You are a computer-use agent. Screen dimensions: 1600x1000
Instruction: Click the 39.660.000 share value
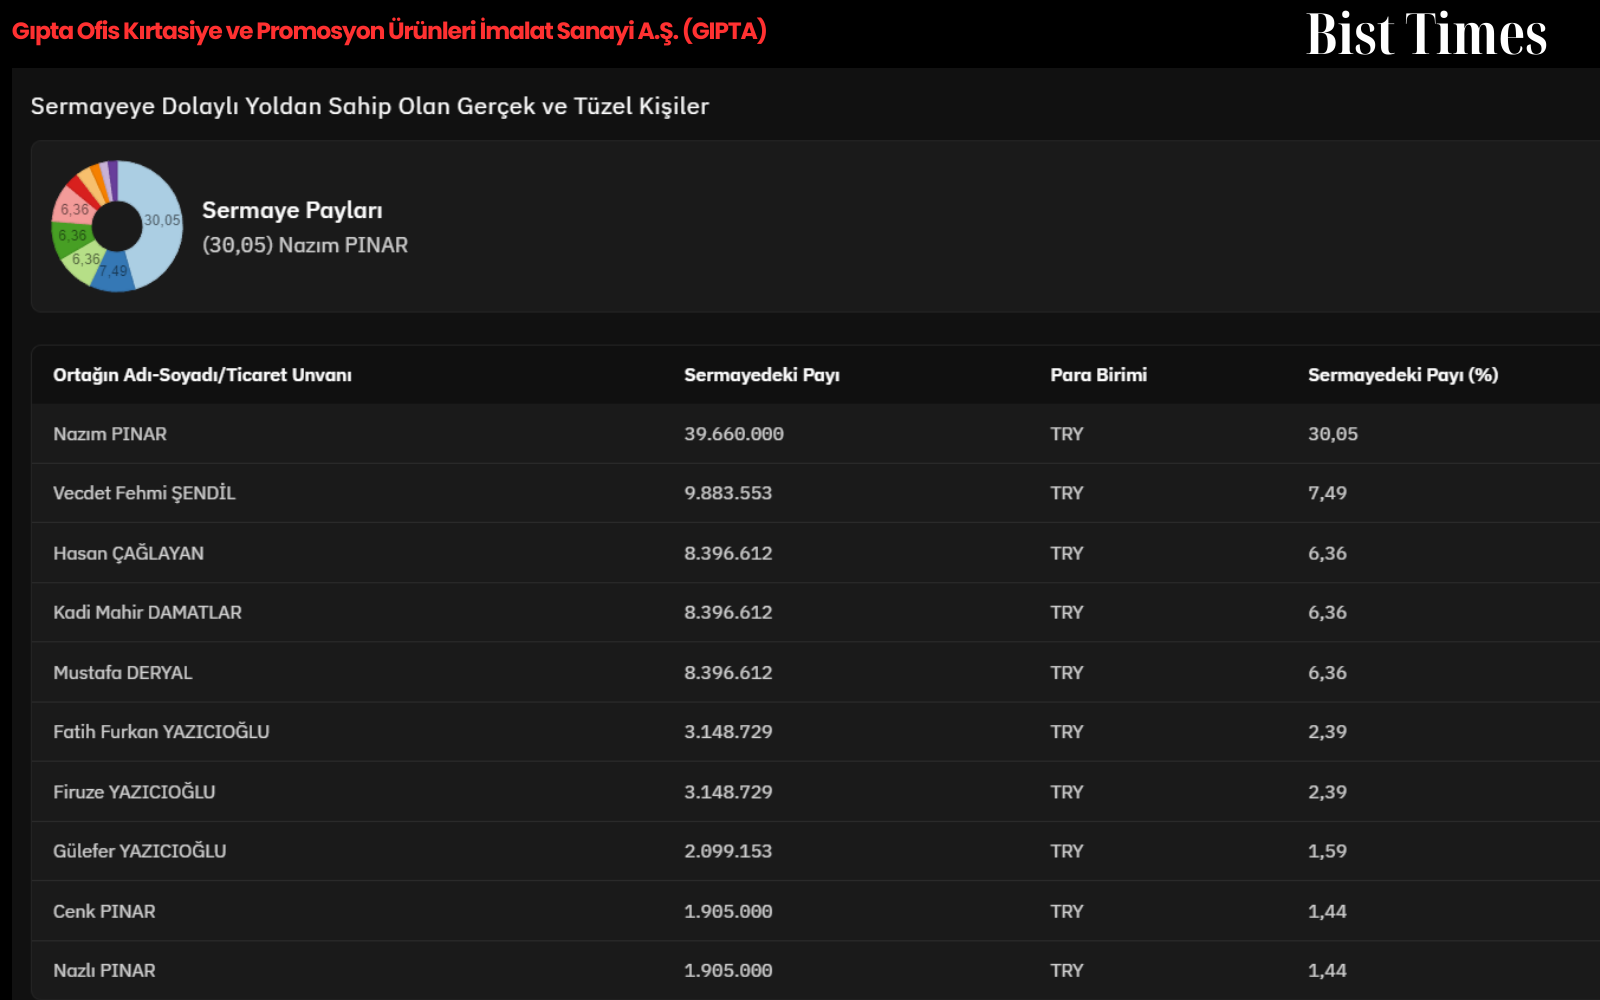click(734, 434)
